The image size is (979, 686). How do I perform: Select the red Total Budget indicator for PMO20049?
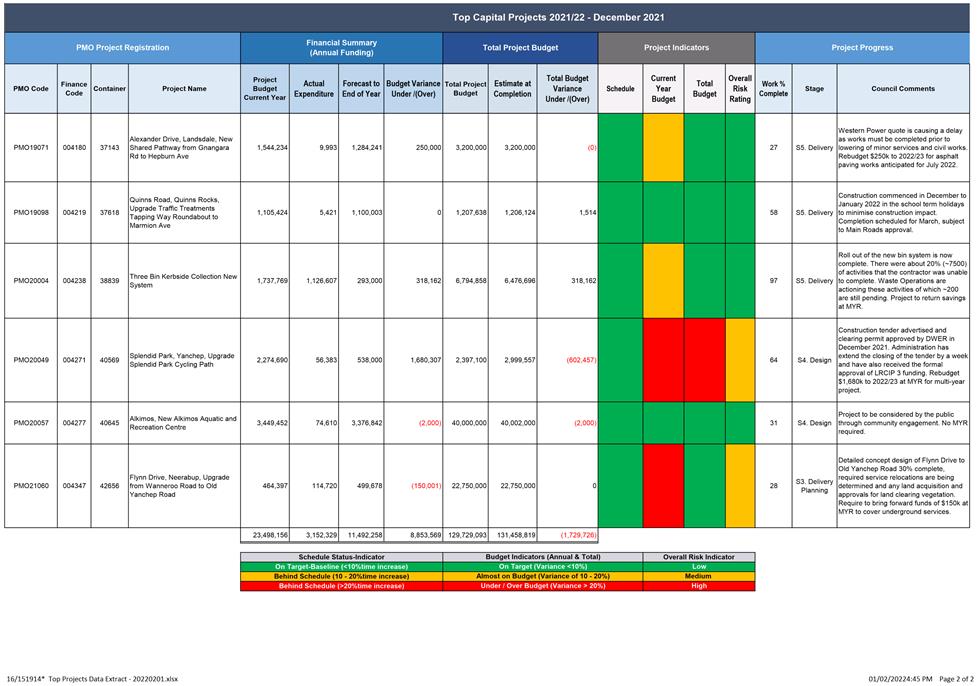tap(704, 360)
